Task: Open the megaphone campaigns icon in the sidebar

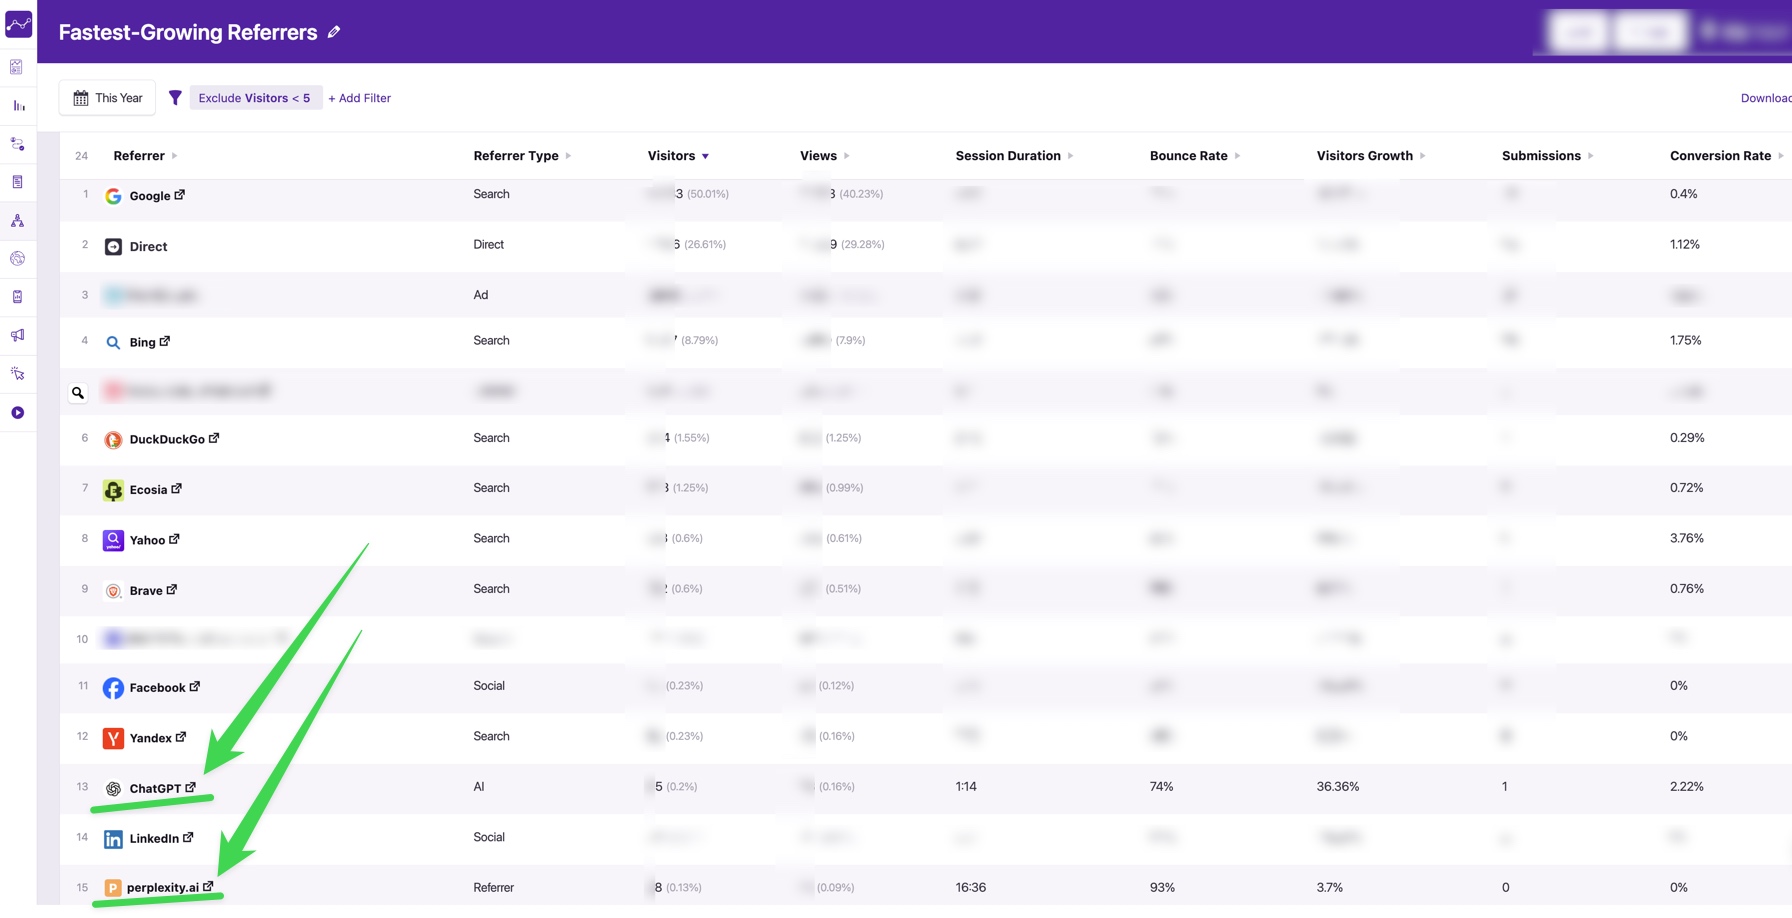Action: click(x=18, y=336)
